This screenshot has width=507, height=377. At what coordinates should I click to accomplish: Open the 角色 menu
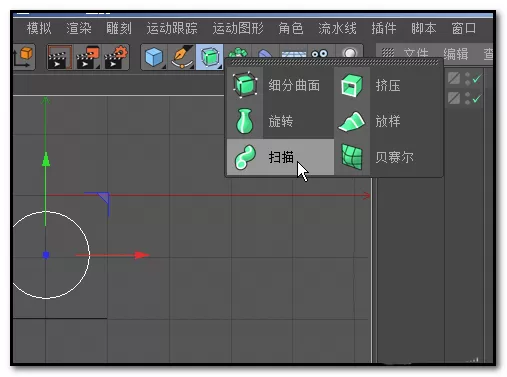[x=291, y=28]
